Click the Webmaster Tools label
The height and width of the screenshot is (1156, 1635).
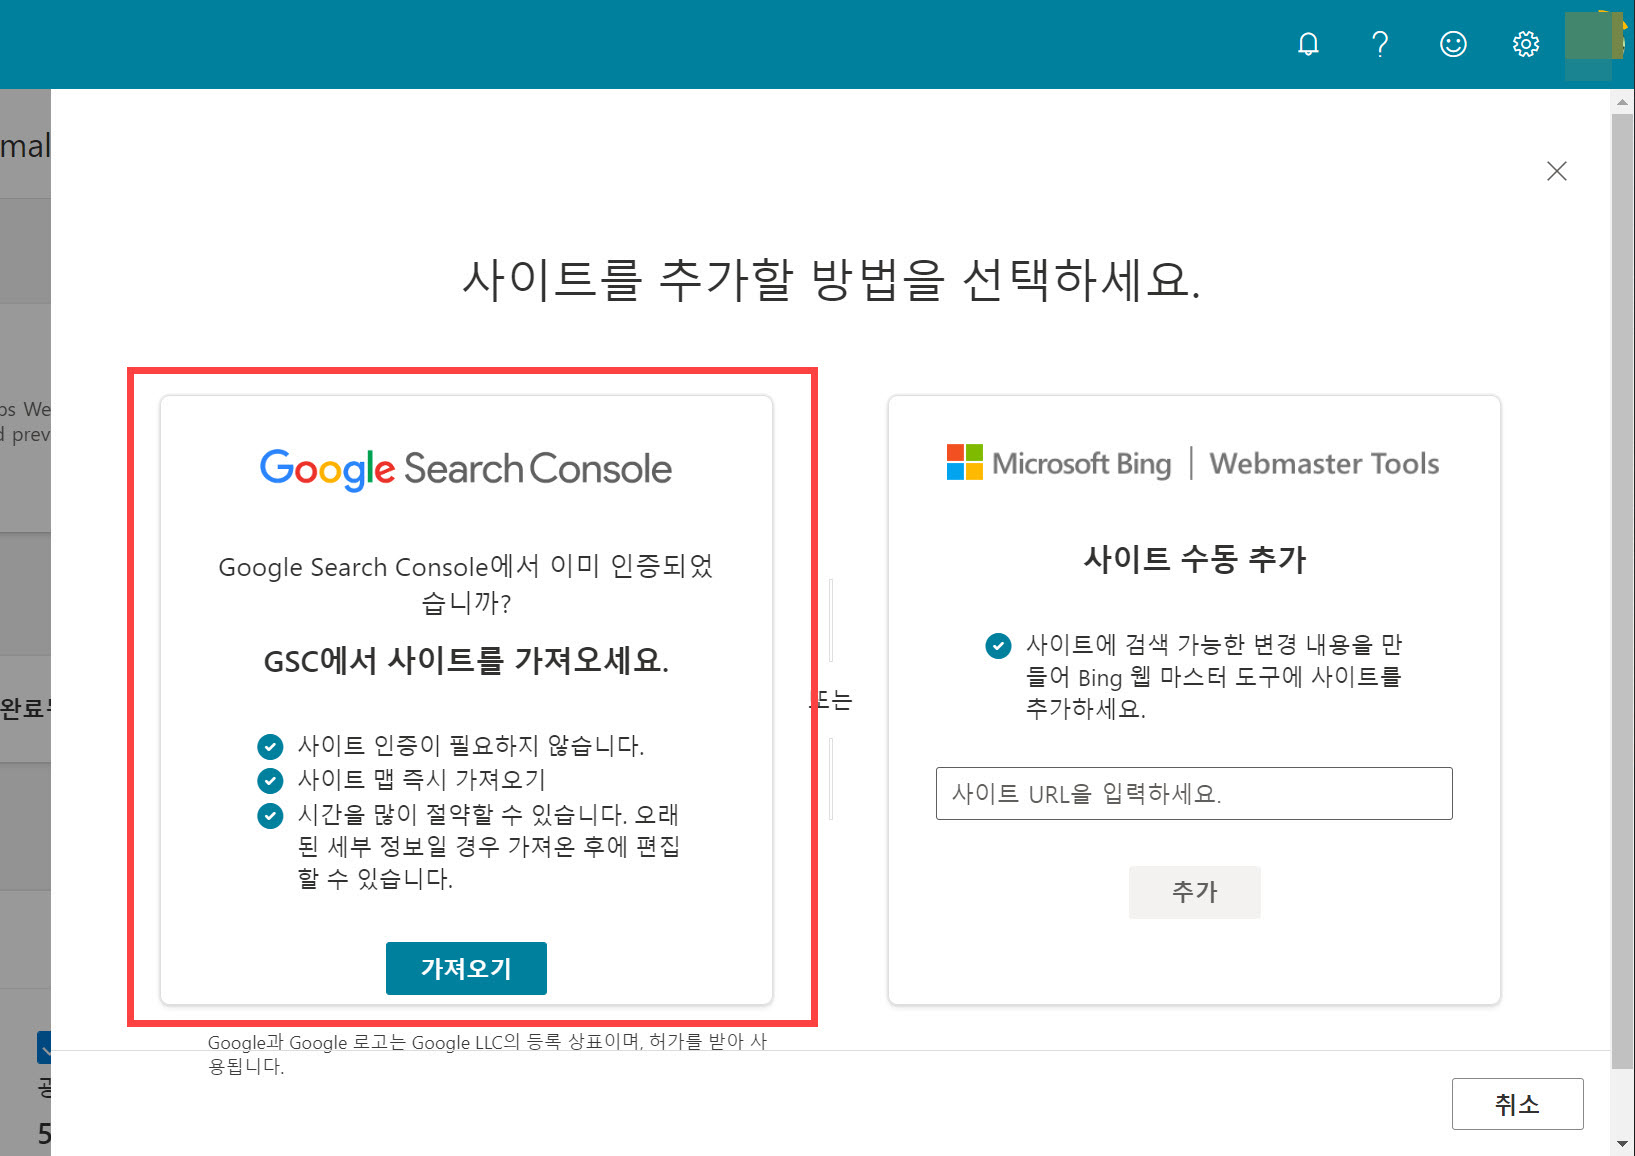[x=1323, y=463]
